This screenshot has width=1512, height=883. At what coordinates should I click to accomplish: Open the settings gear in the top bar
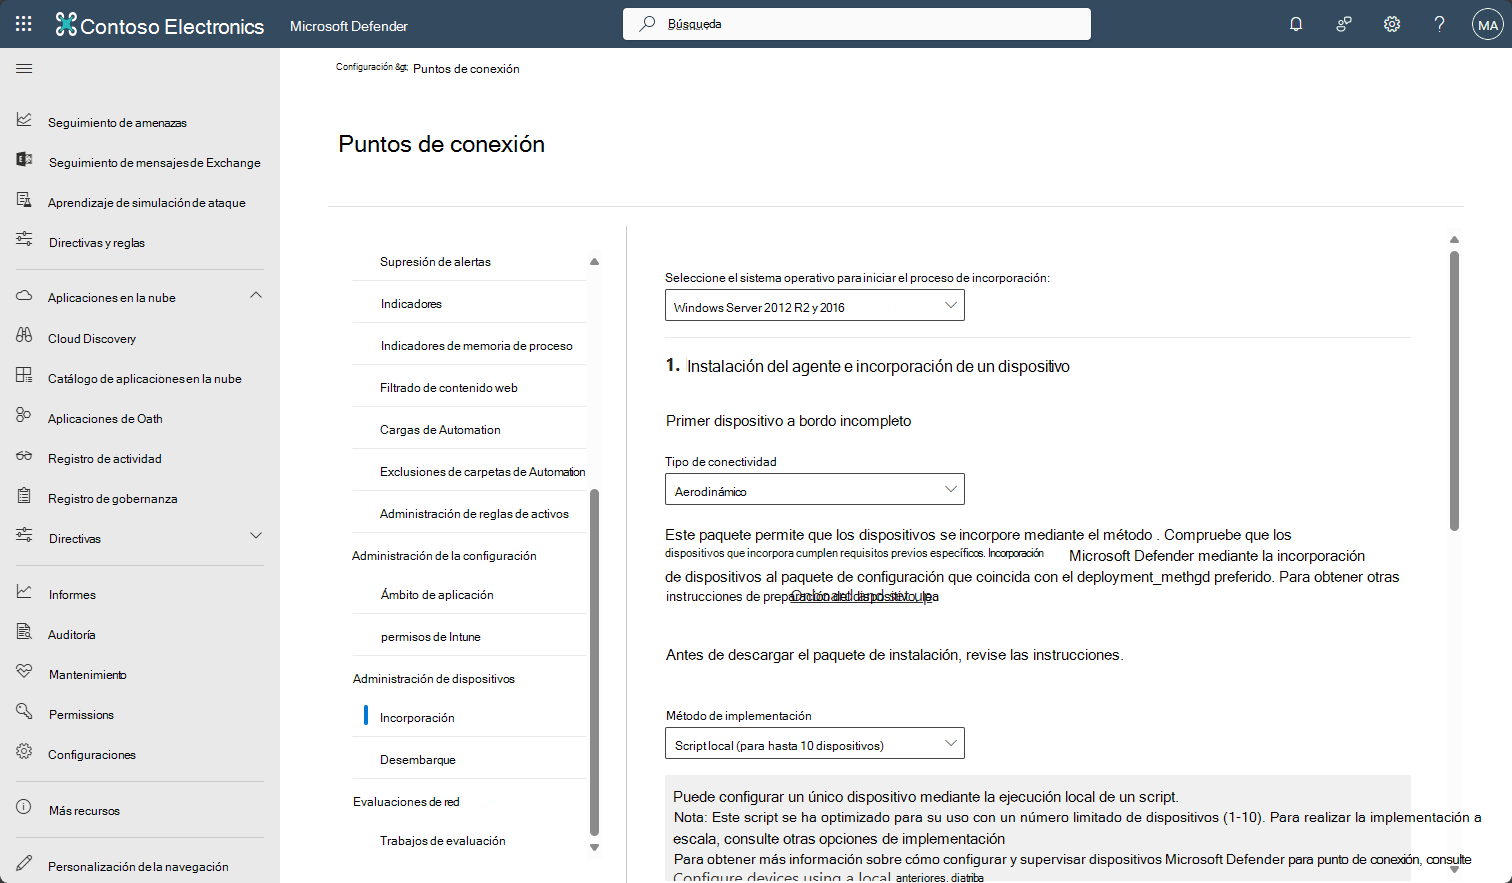[x=1391, y=23]
